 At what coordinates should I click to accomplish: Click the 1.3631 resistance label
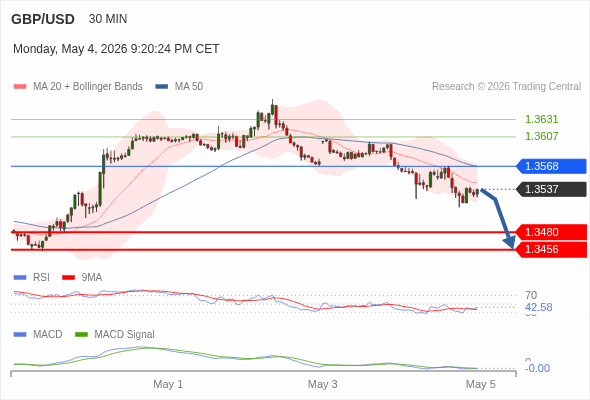tap(541, 119)
